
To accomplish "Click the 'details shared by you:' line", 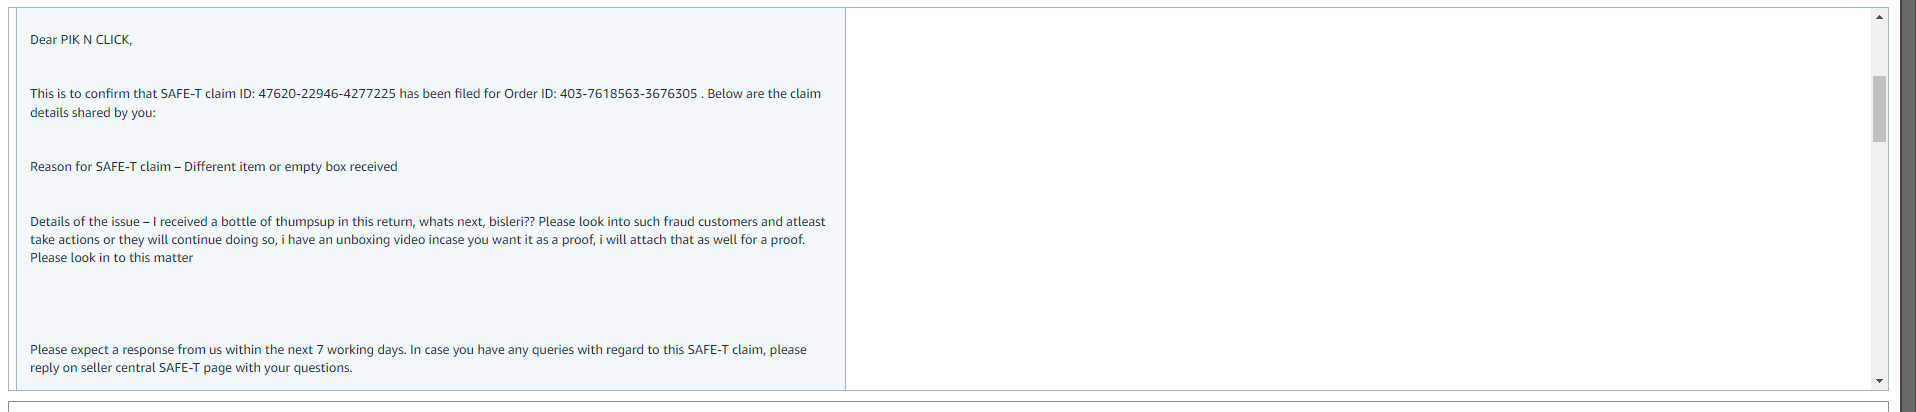I will pos(93,113).
